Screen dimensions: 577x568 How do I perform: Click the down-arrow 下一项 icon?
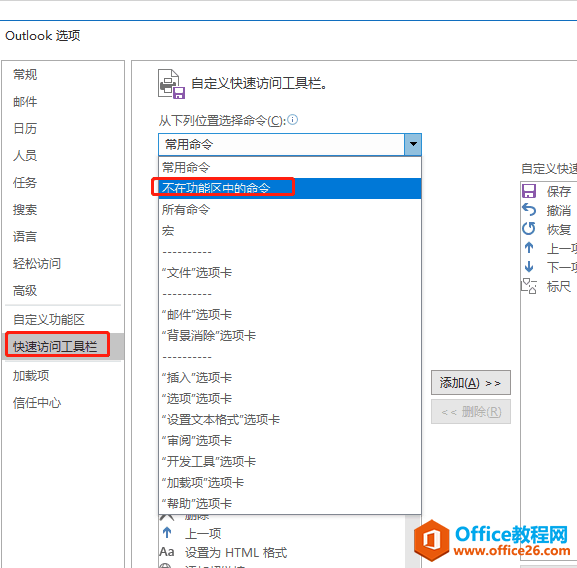point(529,267)
